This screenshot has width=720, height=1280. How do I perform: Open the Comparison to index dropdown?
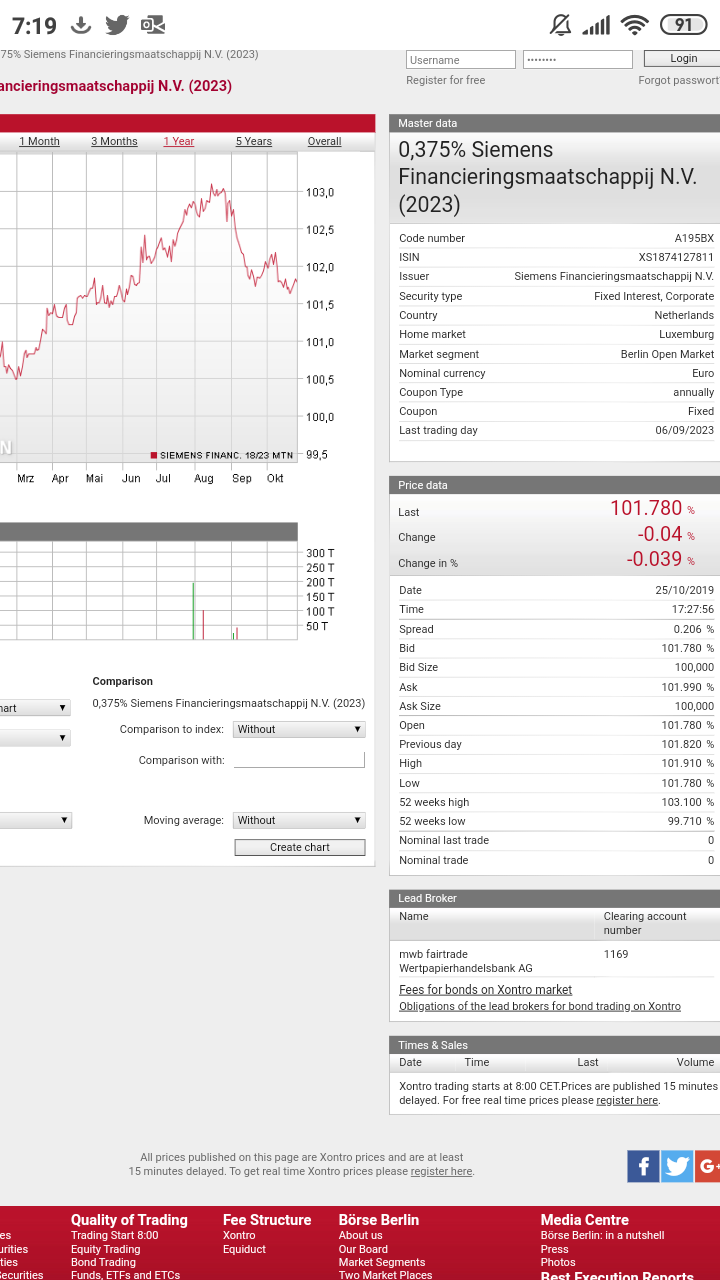(x=299, y=729)
